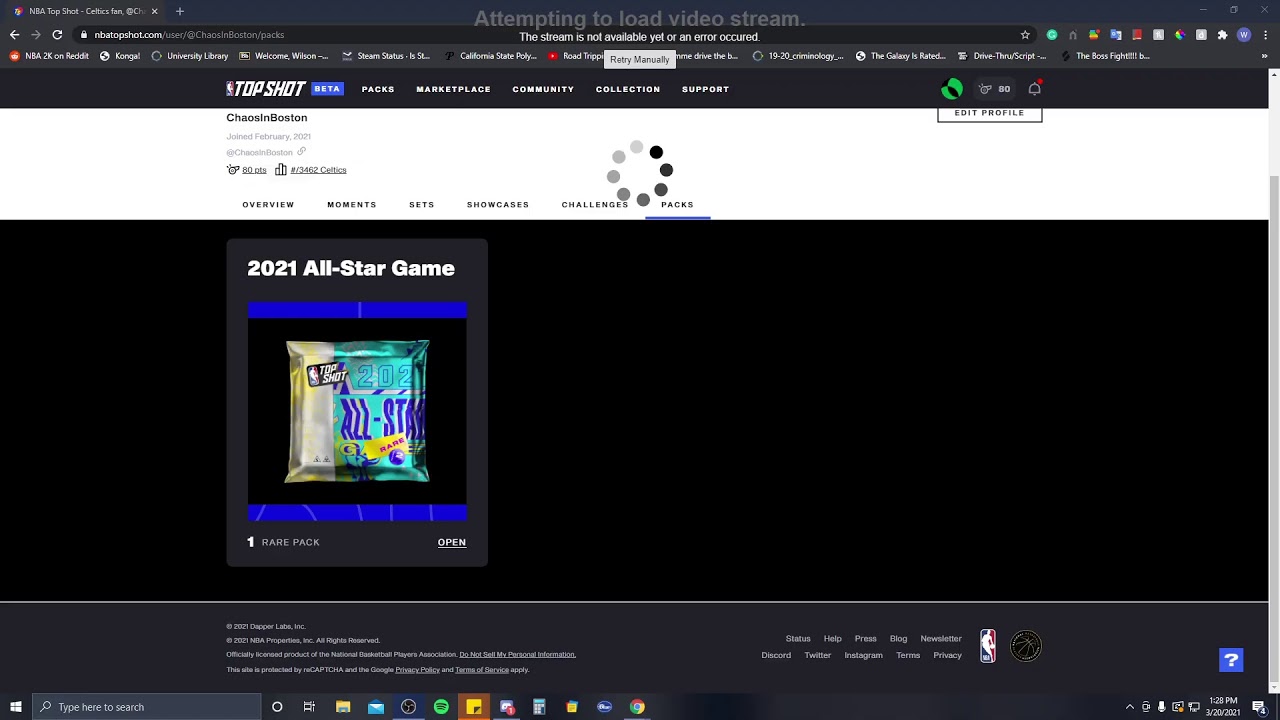Open the notifications bell icon
The height and width of the screenshot is (720, 1280).
coord(1035,89)
